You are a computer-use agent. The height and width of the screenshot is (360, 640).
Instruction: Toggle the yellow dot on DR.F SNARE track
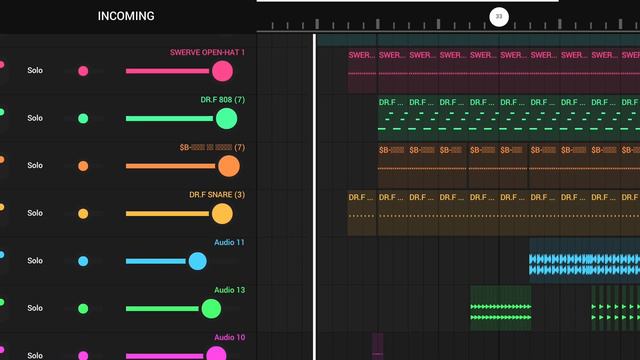tap(83, 213)
